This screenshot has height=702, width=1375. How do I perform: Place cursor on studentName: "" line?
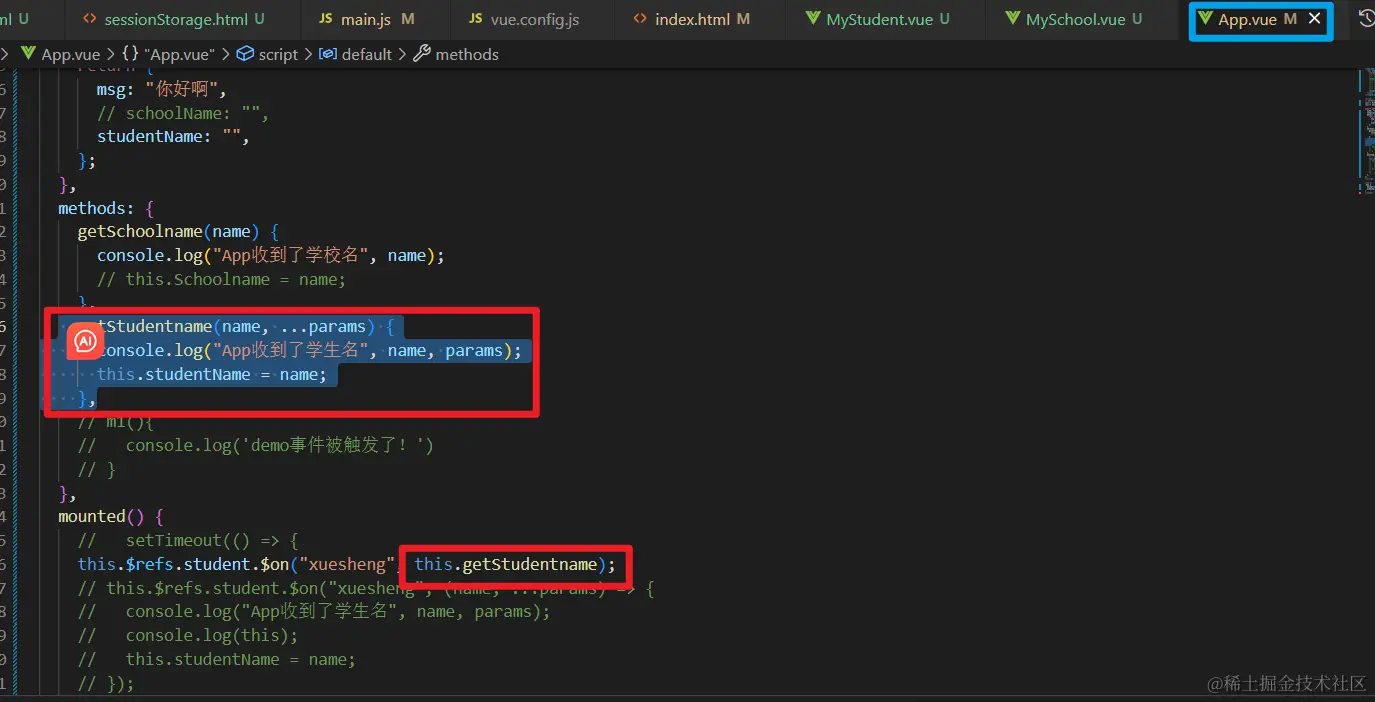(x=173, y=137)
